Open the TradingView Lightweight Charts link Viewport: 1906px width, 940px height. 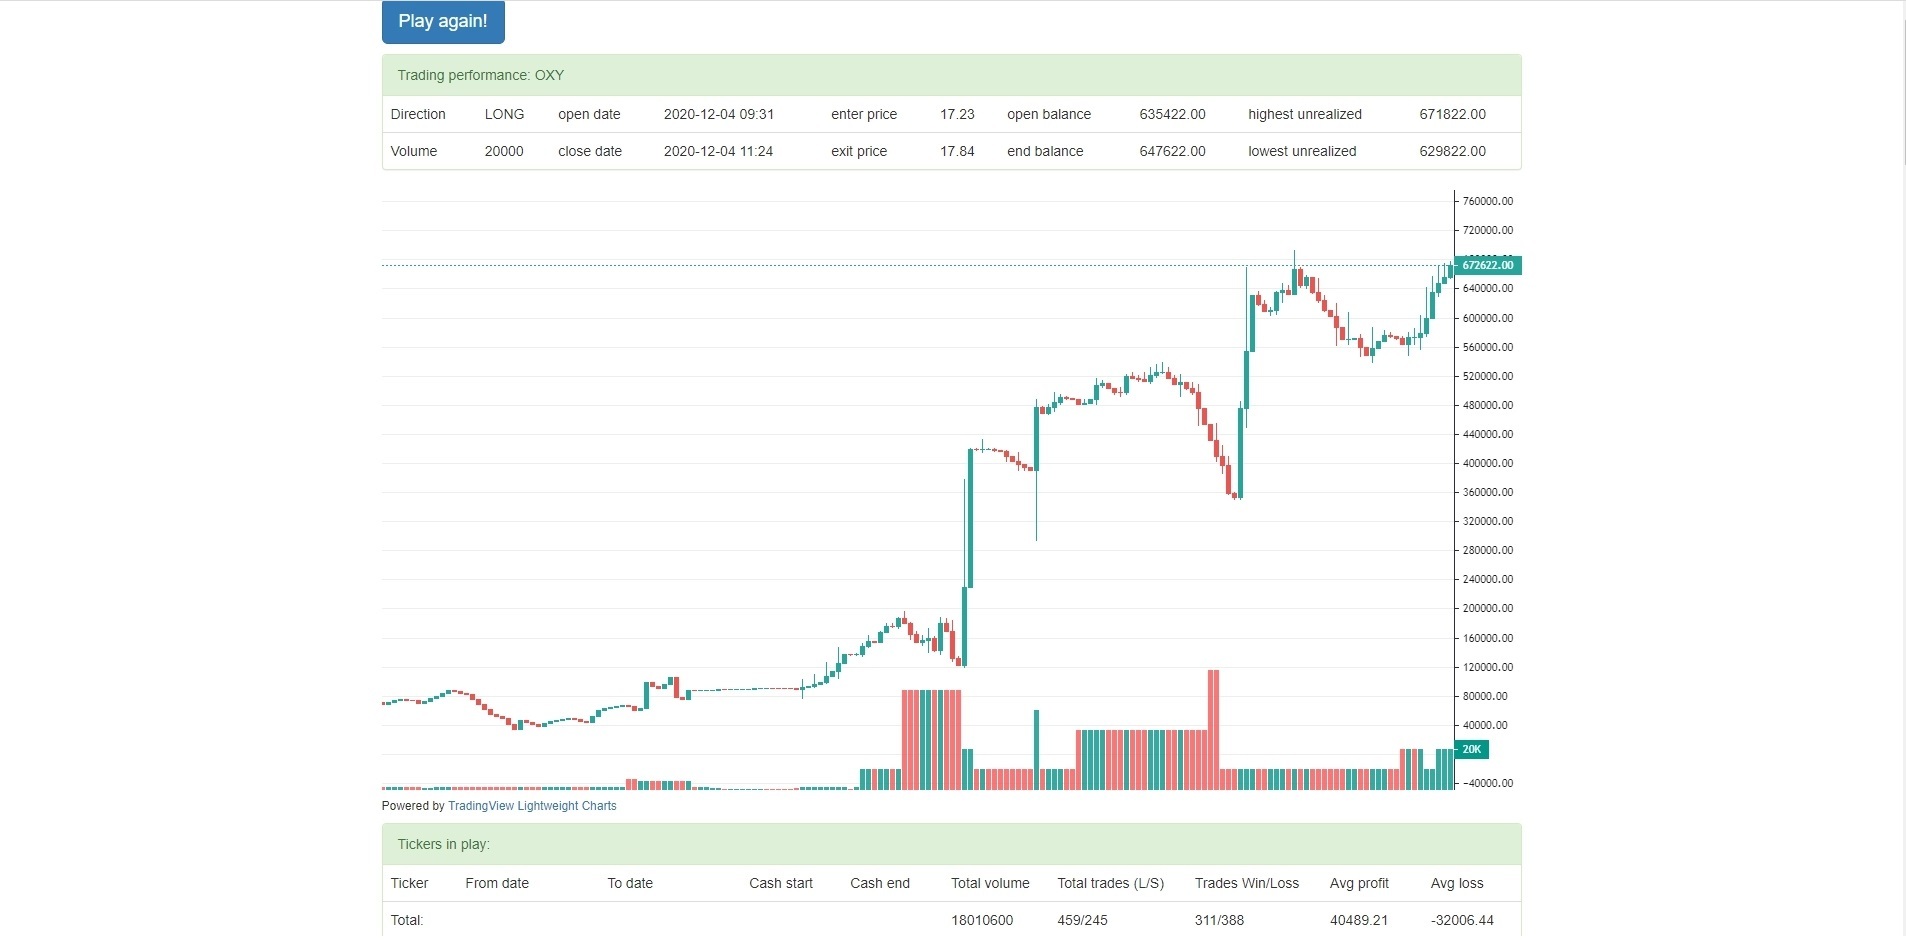pos(532,806)
